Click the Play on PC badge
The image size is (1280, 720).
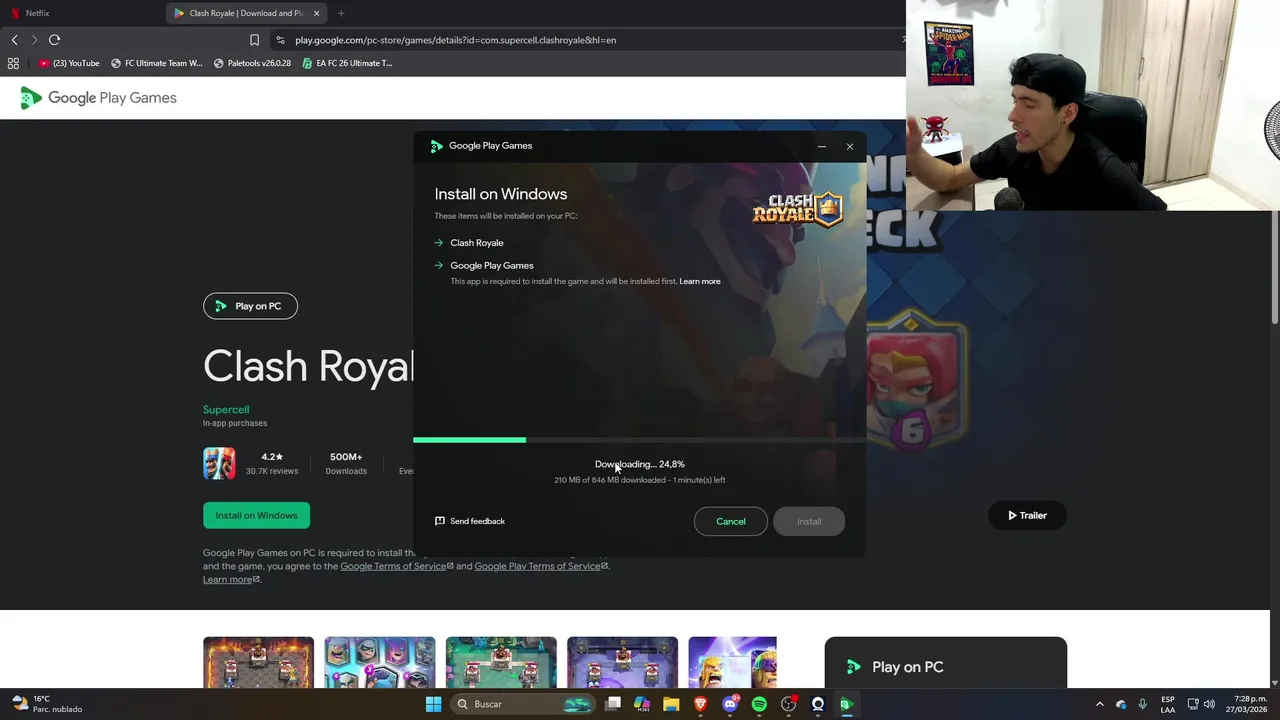click(250, 306)
